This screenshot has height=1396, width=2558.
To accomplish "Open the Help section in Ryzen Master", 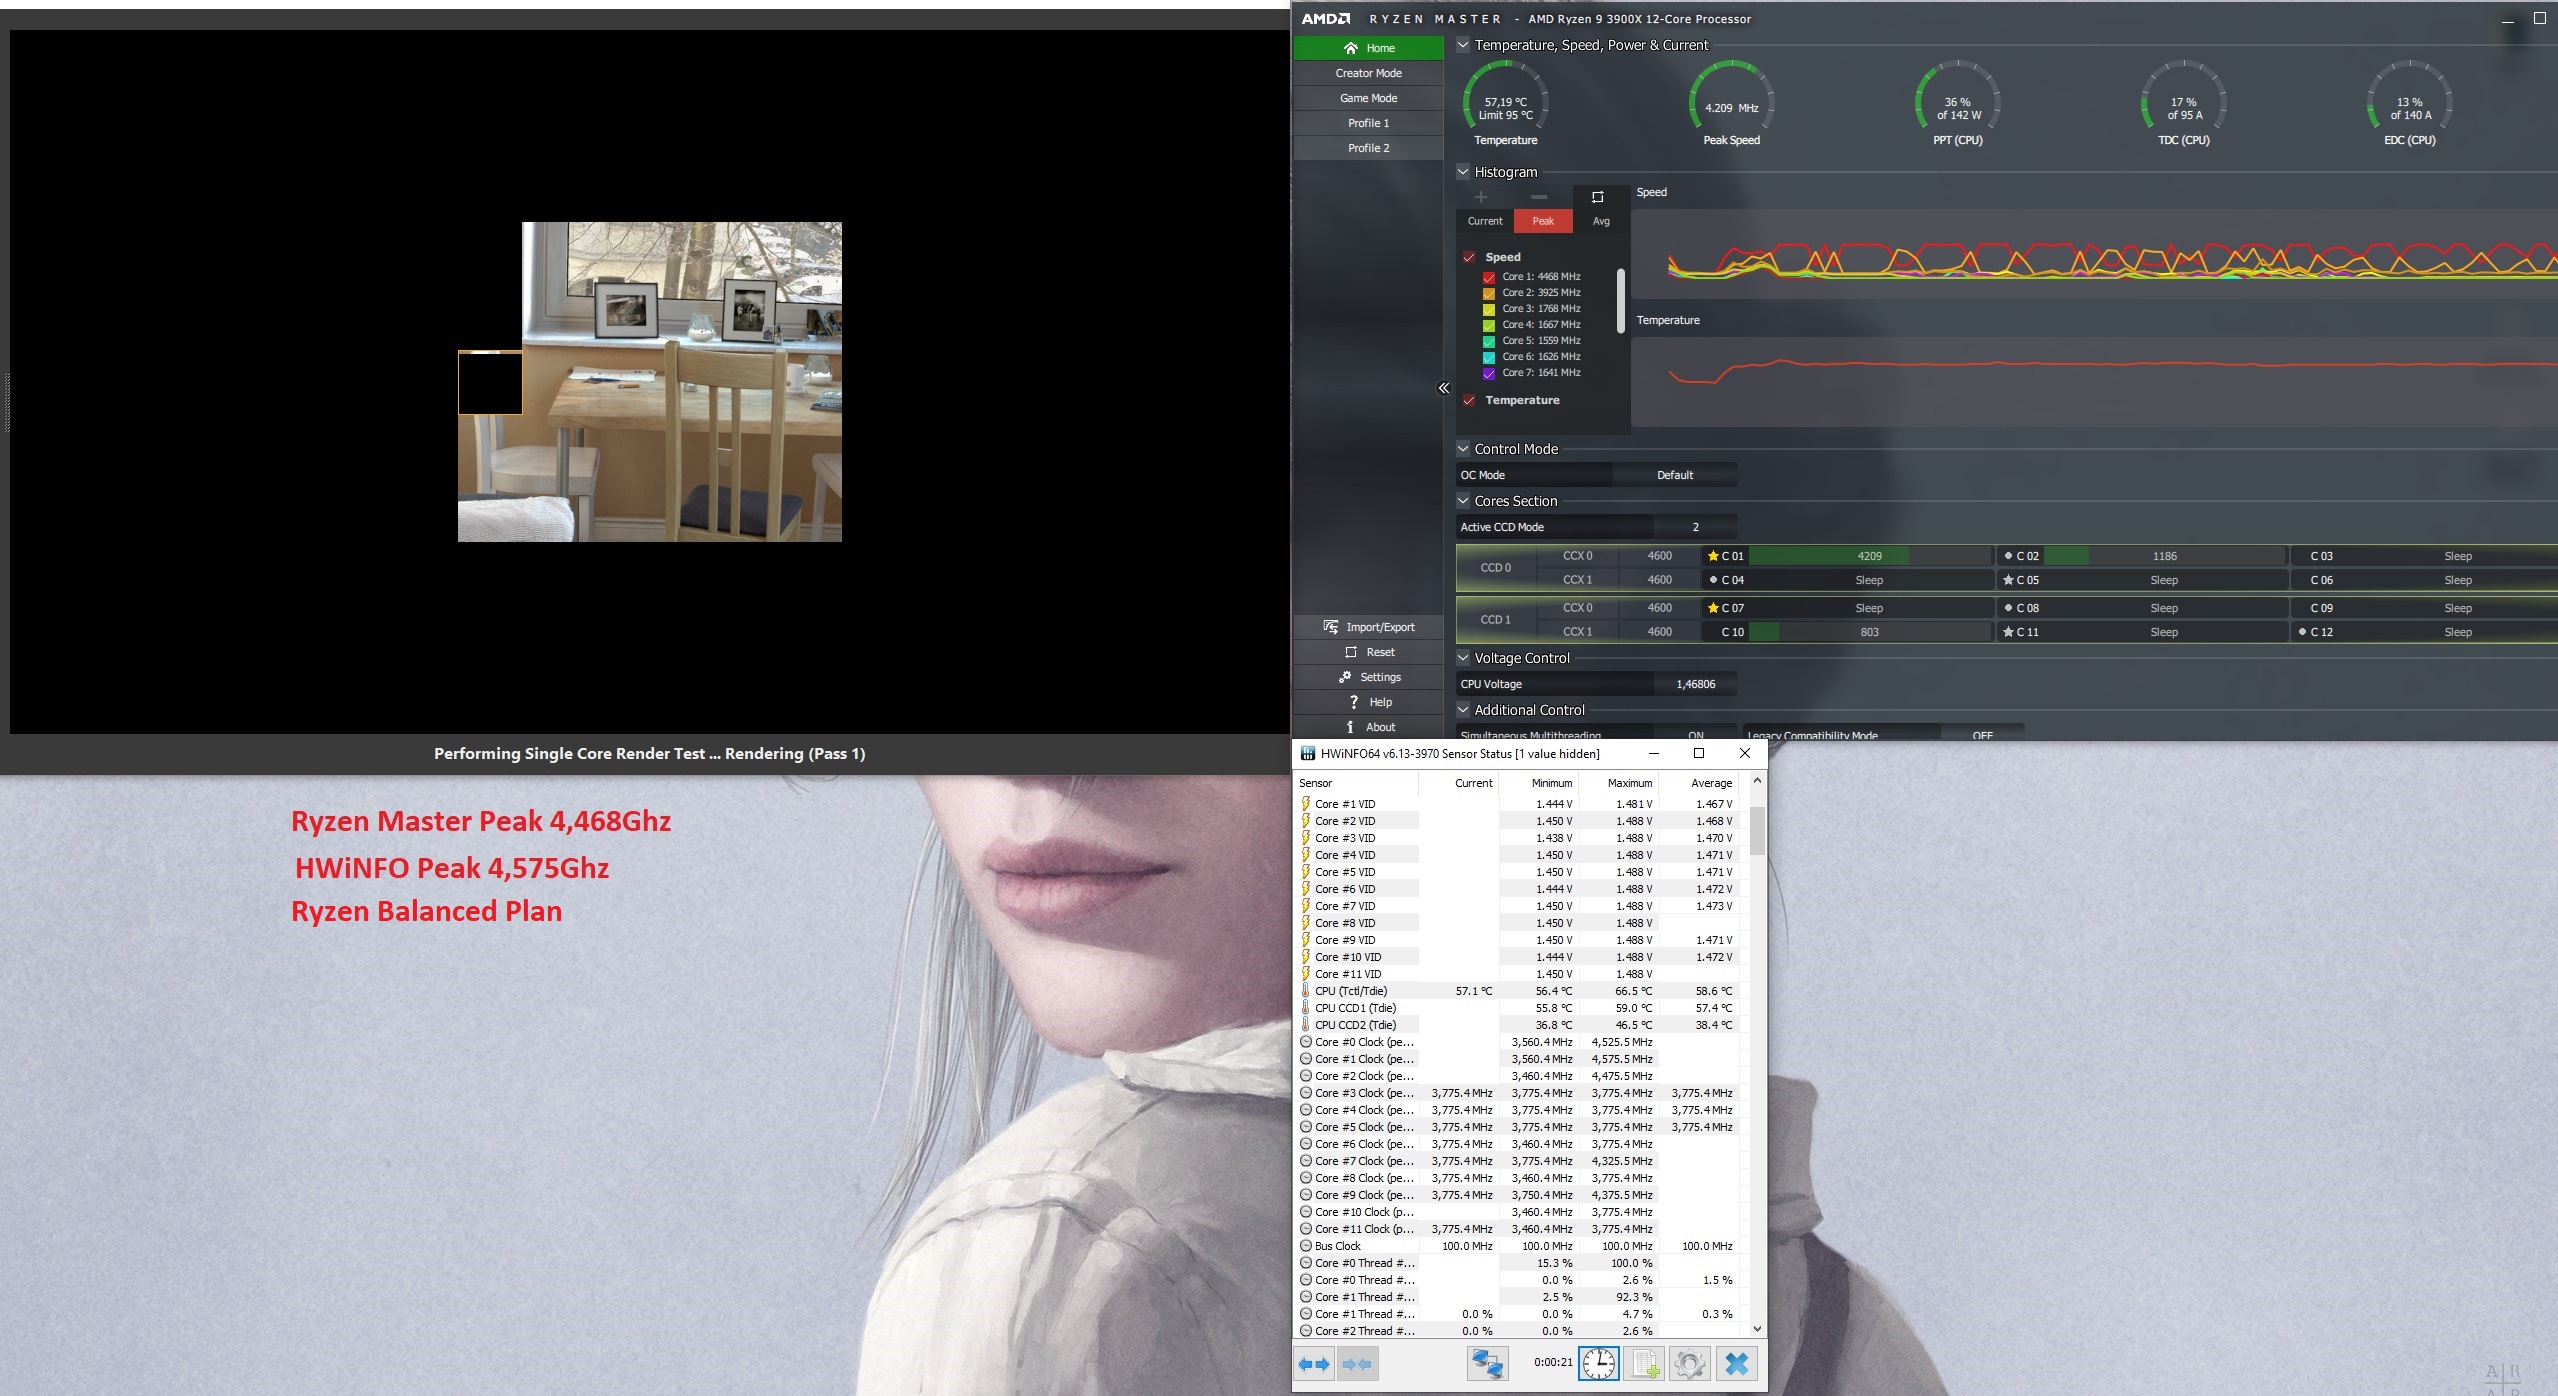I will tap(1370, 701).
